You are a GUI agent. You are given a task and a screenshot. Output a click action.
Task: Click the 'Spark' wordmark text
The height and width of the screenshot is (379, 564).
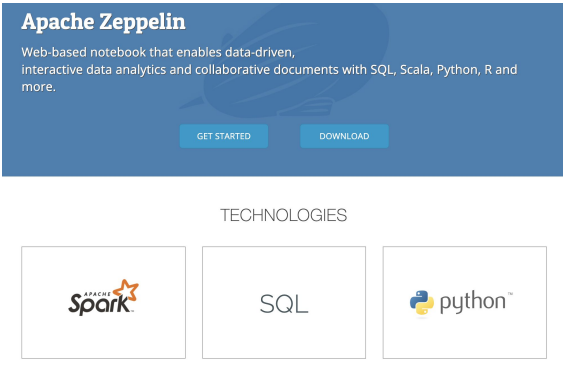100,304
